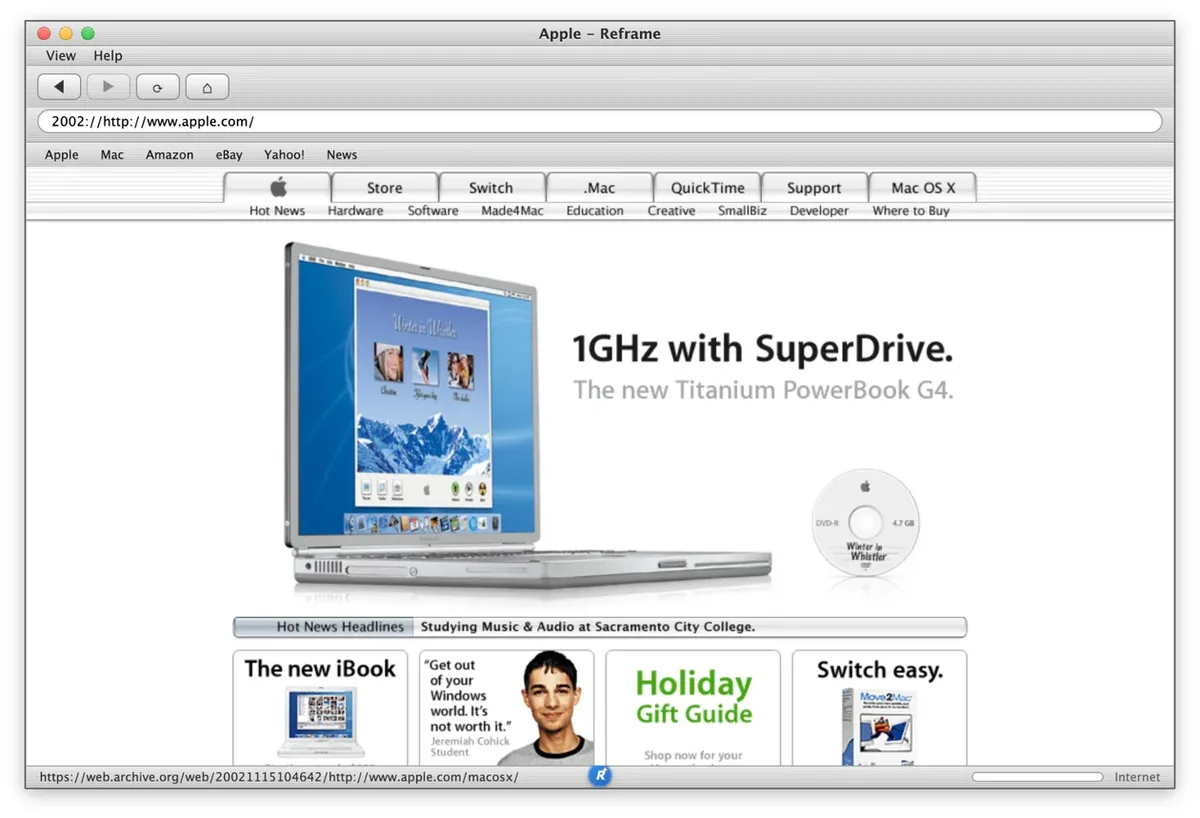Click the DVD-R disc image
This screenshot has width=1200, height=818.
click(x=865, y=522)
